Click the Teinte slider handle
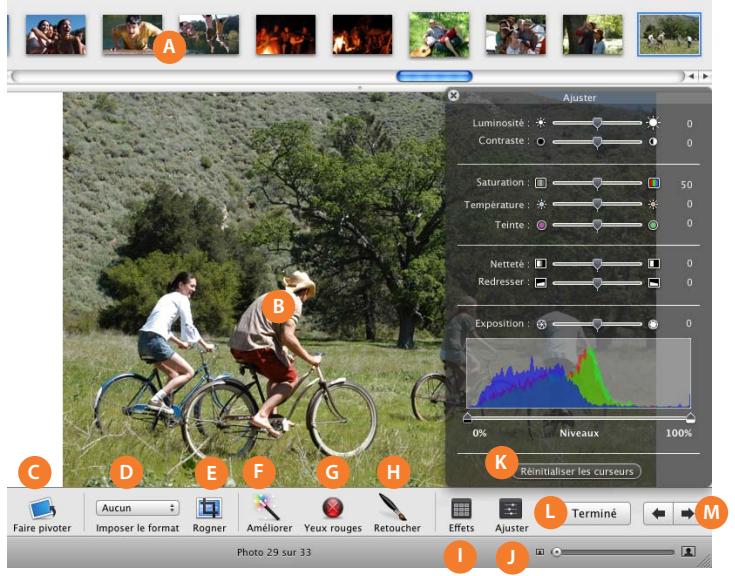Screen dimensions: 735x576 [597, 225]
